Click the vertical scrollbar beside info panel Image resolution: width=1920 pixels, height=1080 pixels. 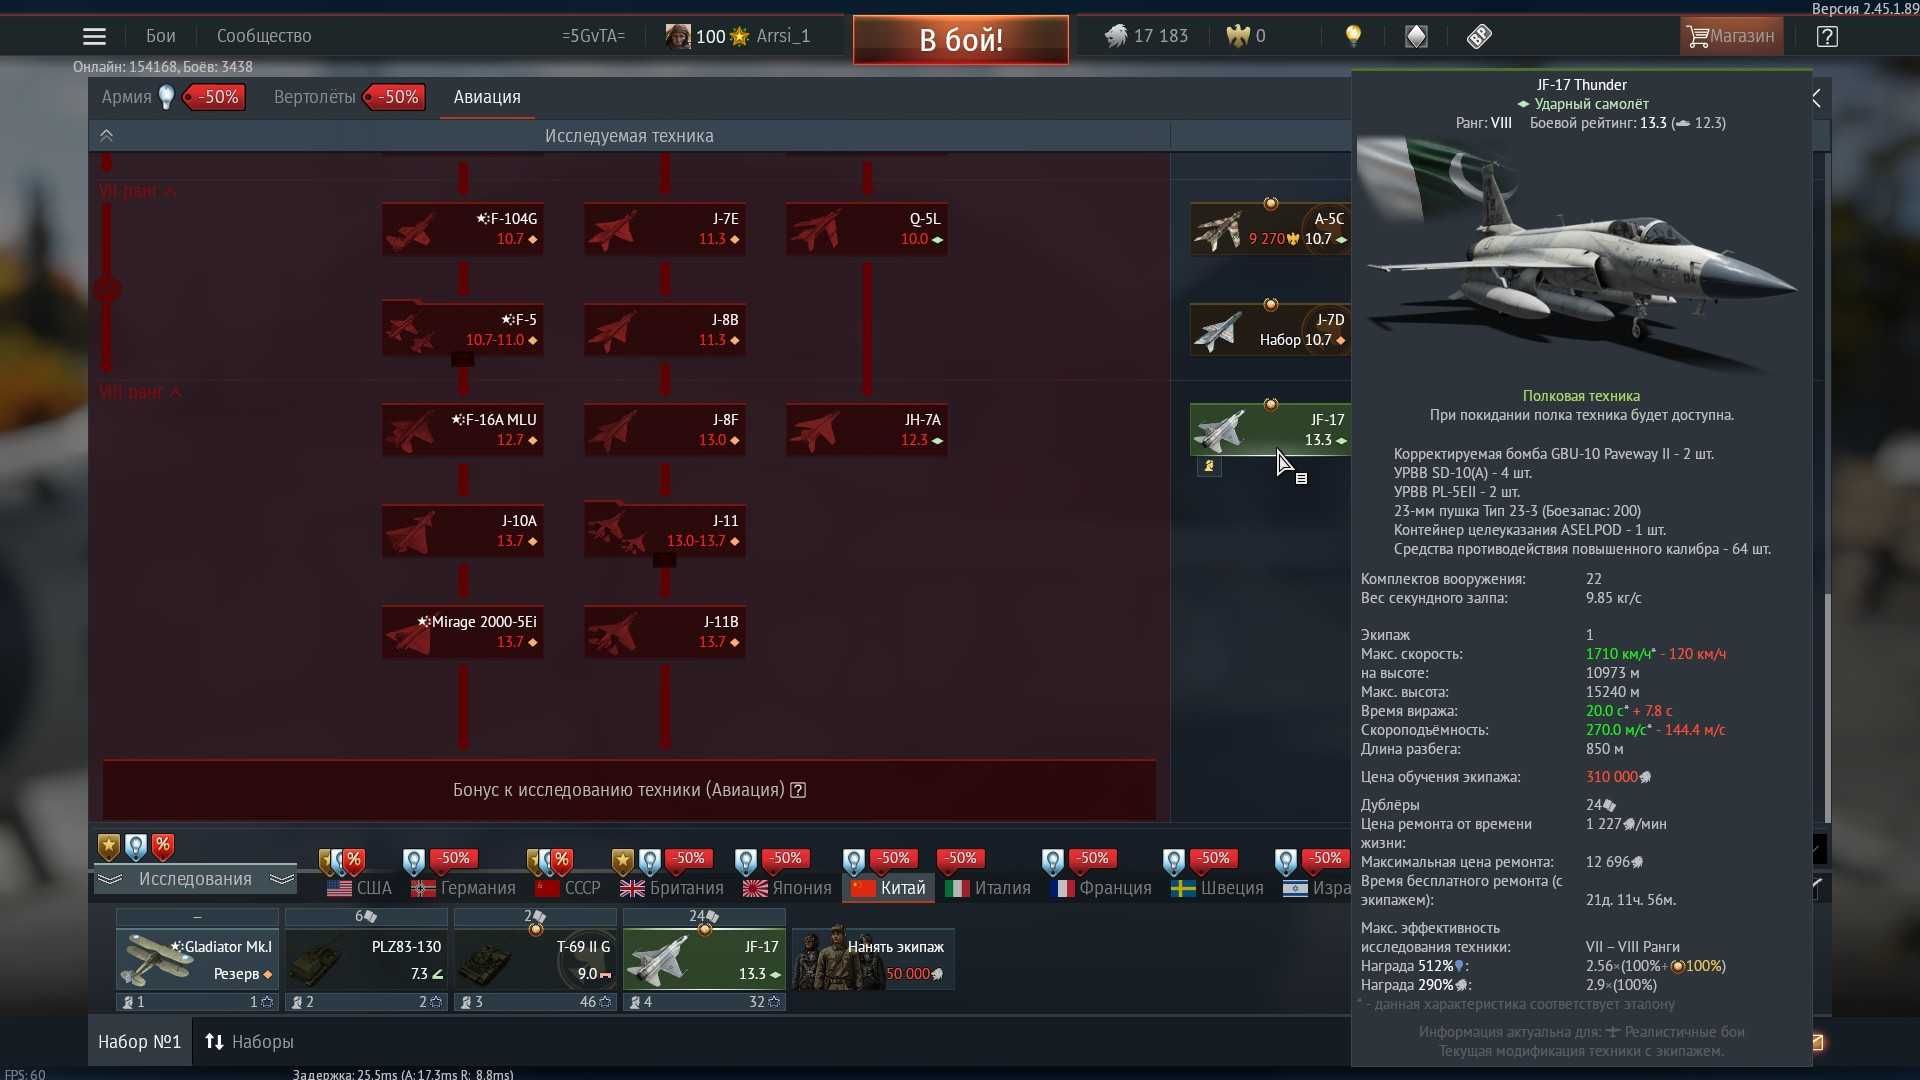click(x=1827, y=708)
